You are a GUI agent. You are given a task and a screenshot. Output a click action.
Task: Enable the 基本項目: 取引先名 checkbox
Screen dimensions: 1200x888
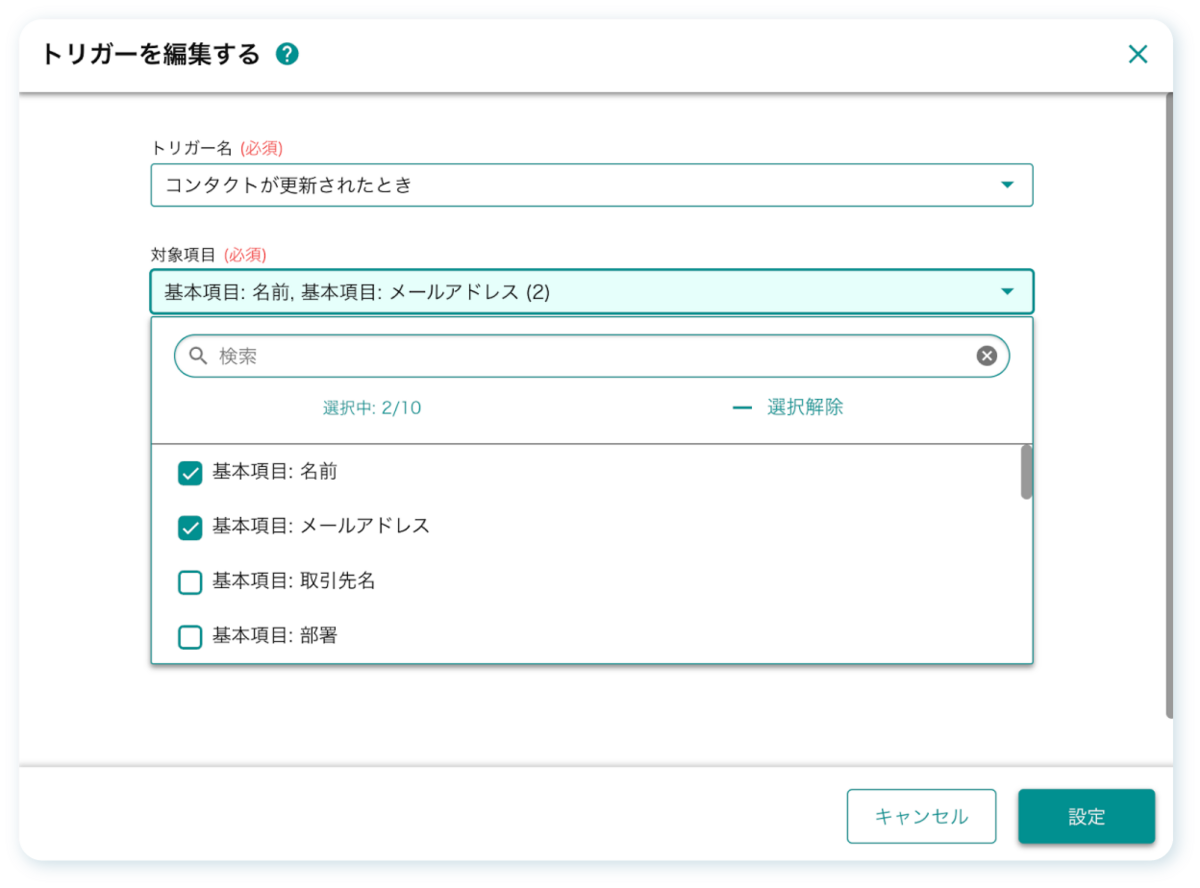point(190,582)
